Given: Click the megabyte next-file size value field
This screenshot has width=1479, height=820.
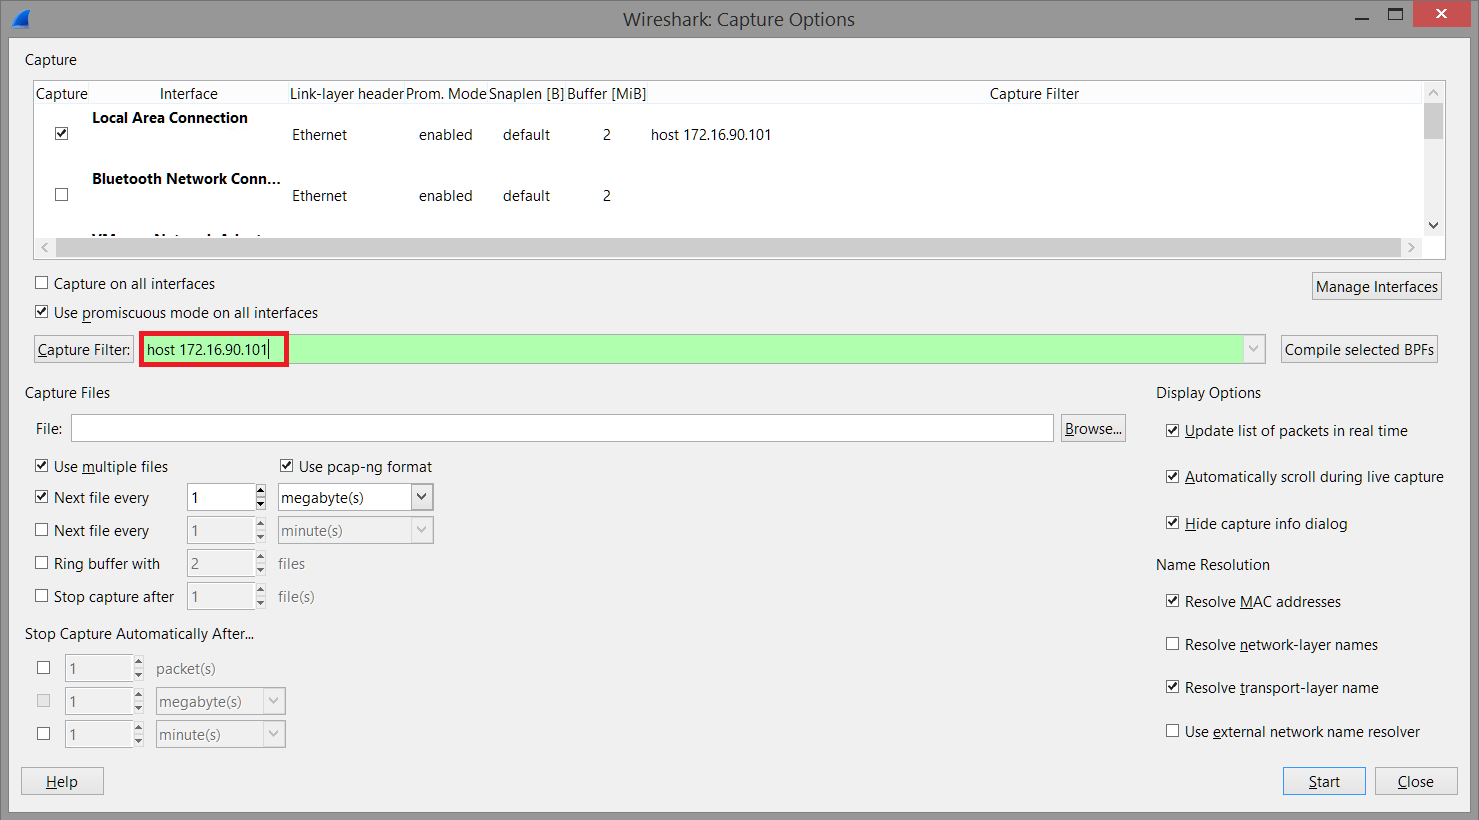Looking at the screenshot, I should [221, 497].
